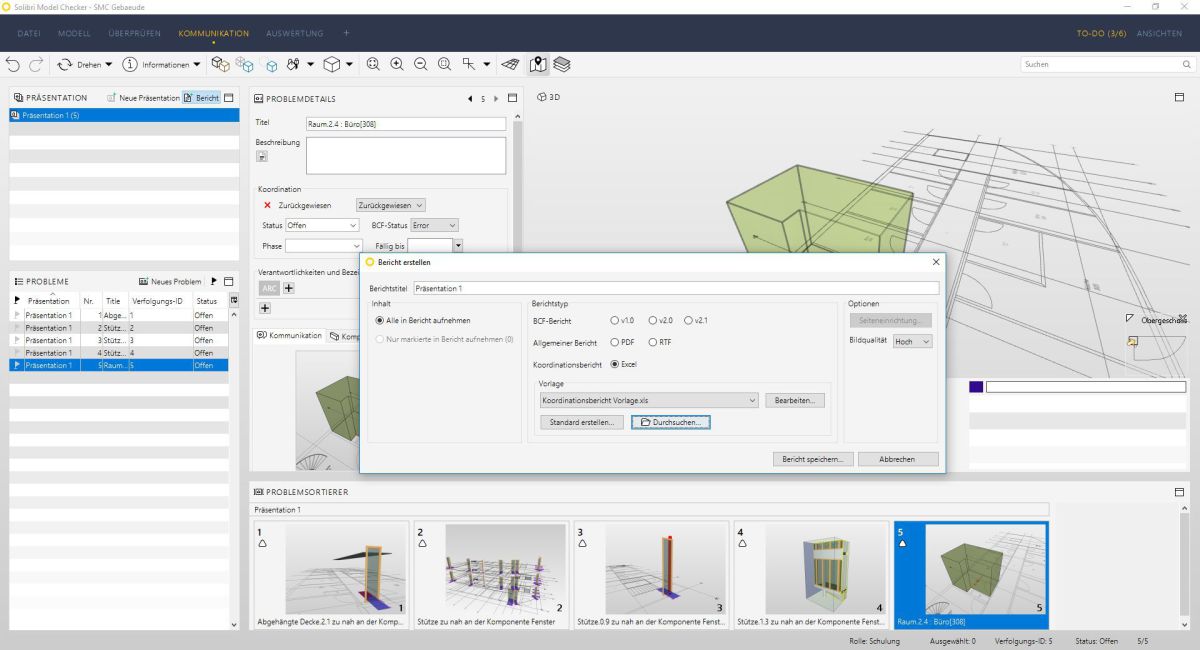
Task: Choose PDF for Allgemeiner Bericht
Action: [616, 342]
